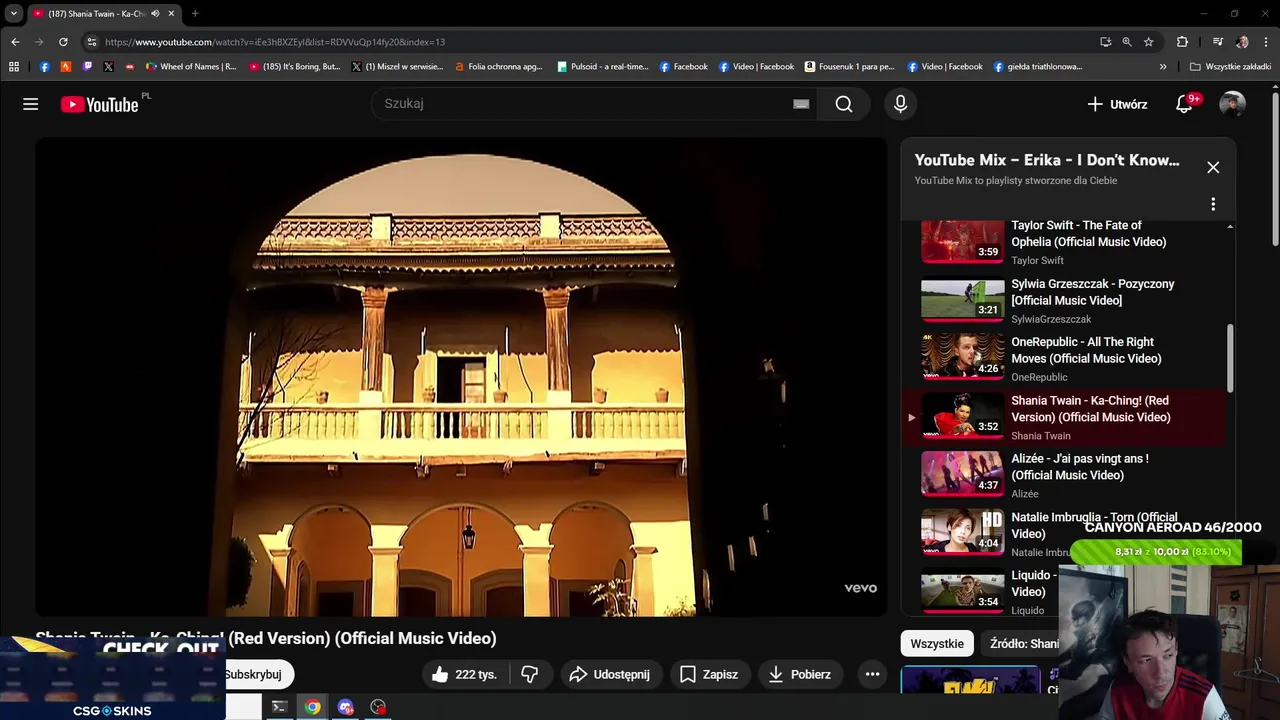Open the media control icon in toolbar

[1217, 42]
